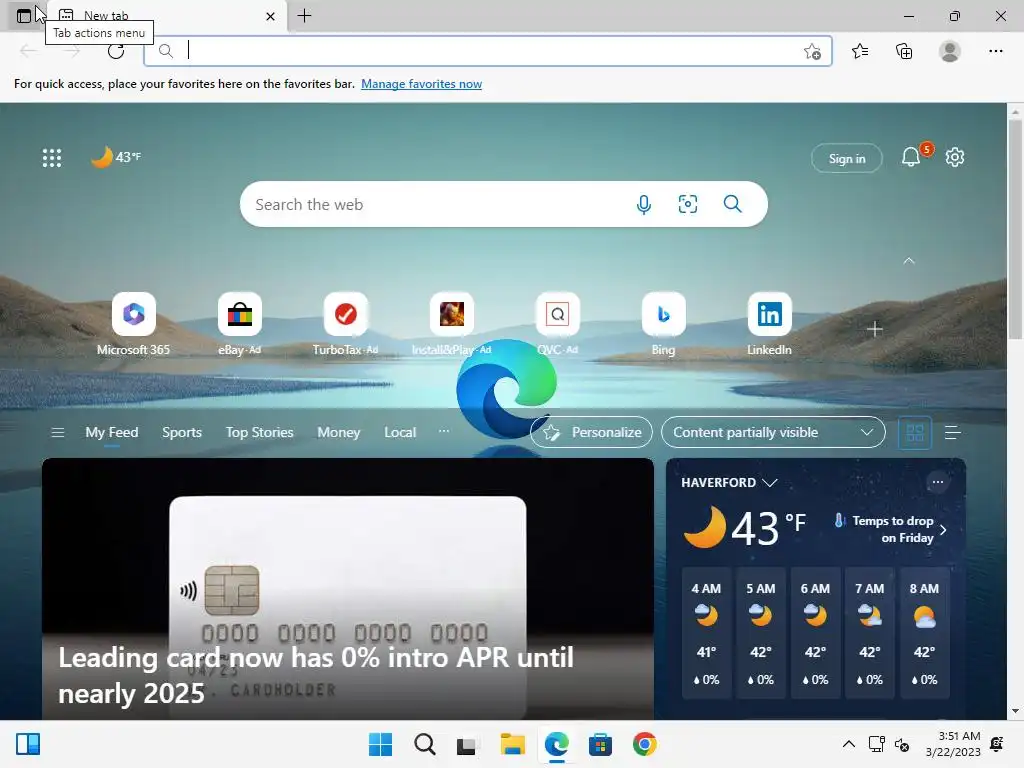1024x768 pixels.
Task: Click the scrollbar down arrow
Action: point(1015,711)
